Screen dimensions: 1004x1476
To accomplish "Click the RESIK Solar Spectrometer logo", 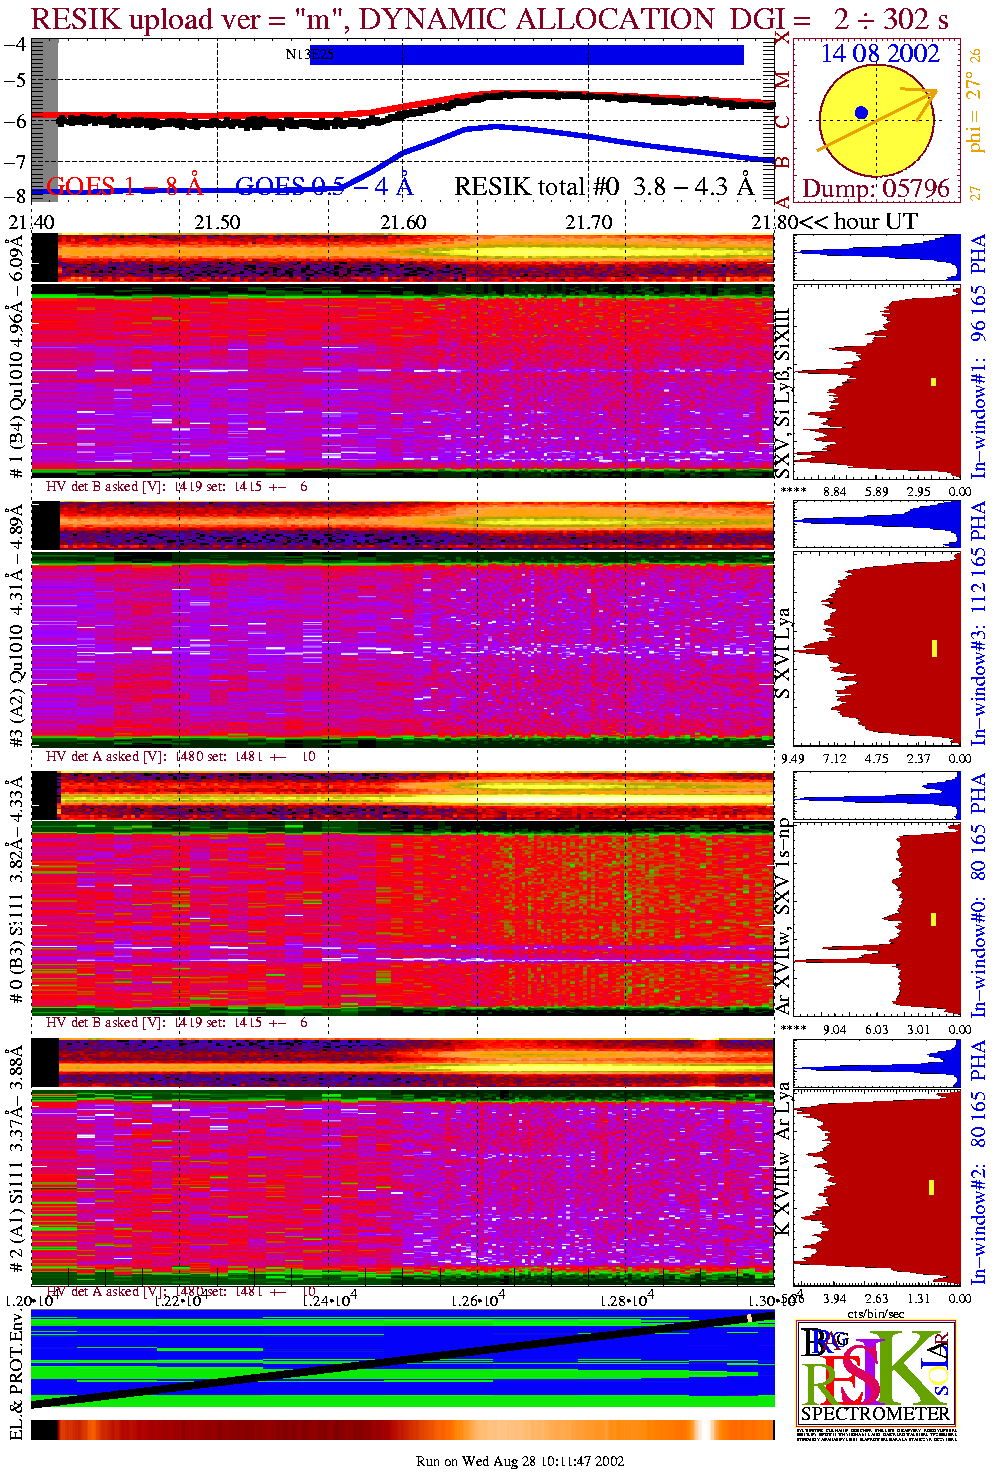I will click(x=876, y=1372).
